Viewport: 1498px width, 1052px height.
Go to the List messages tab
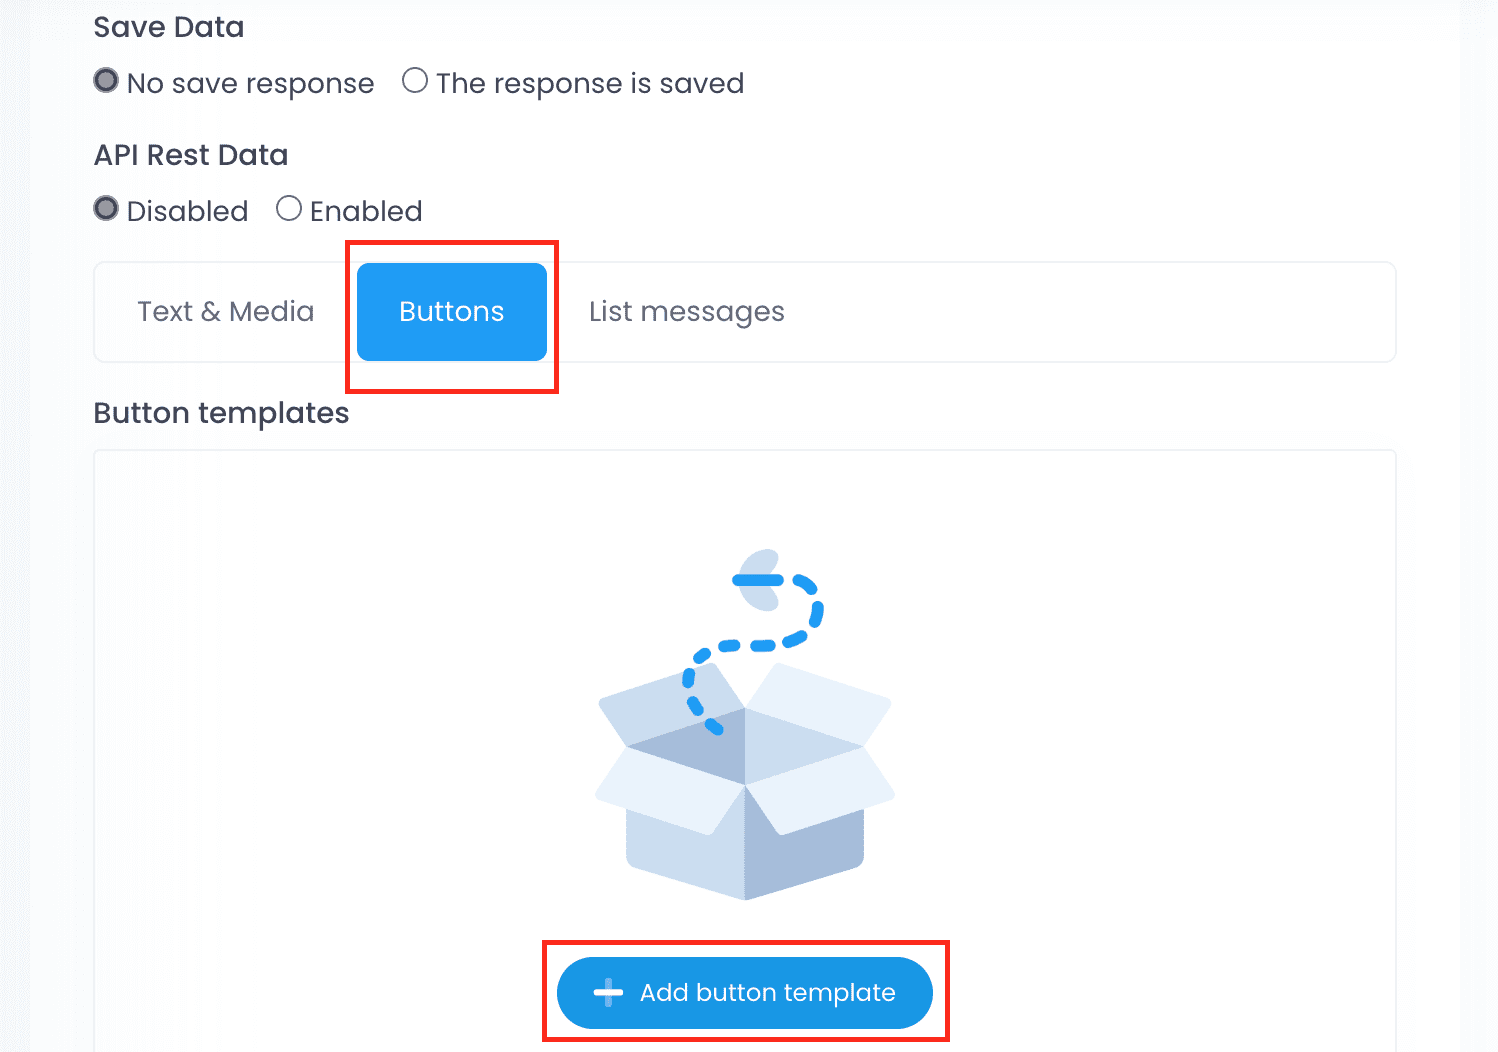[686, 312]
